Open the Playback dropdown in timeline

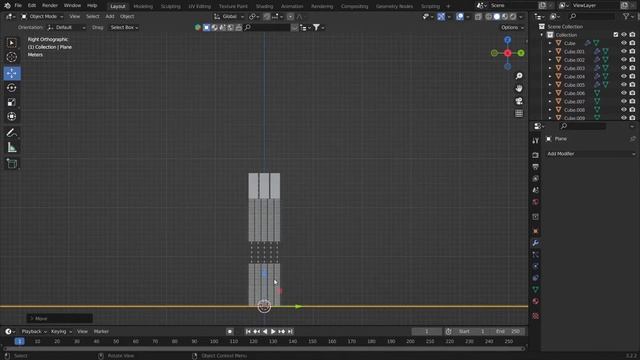pos(34,331)
